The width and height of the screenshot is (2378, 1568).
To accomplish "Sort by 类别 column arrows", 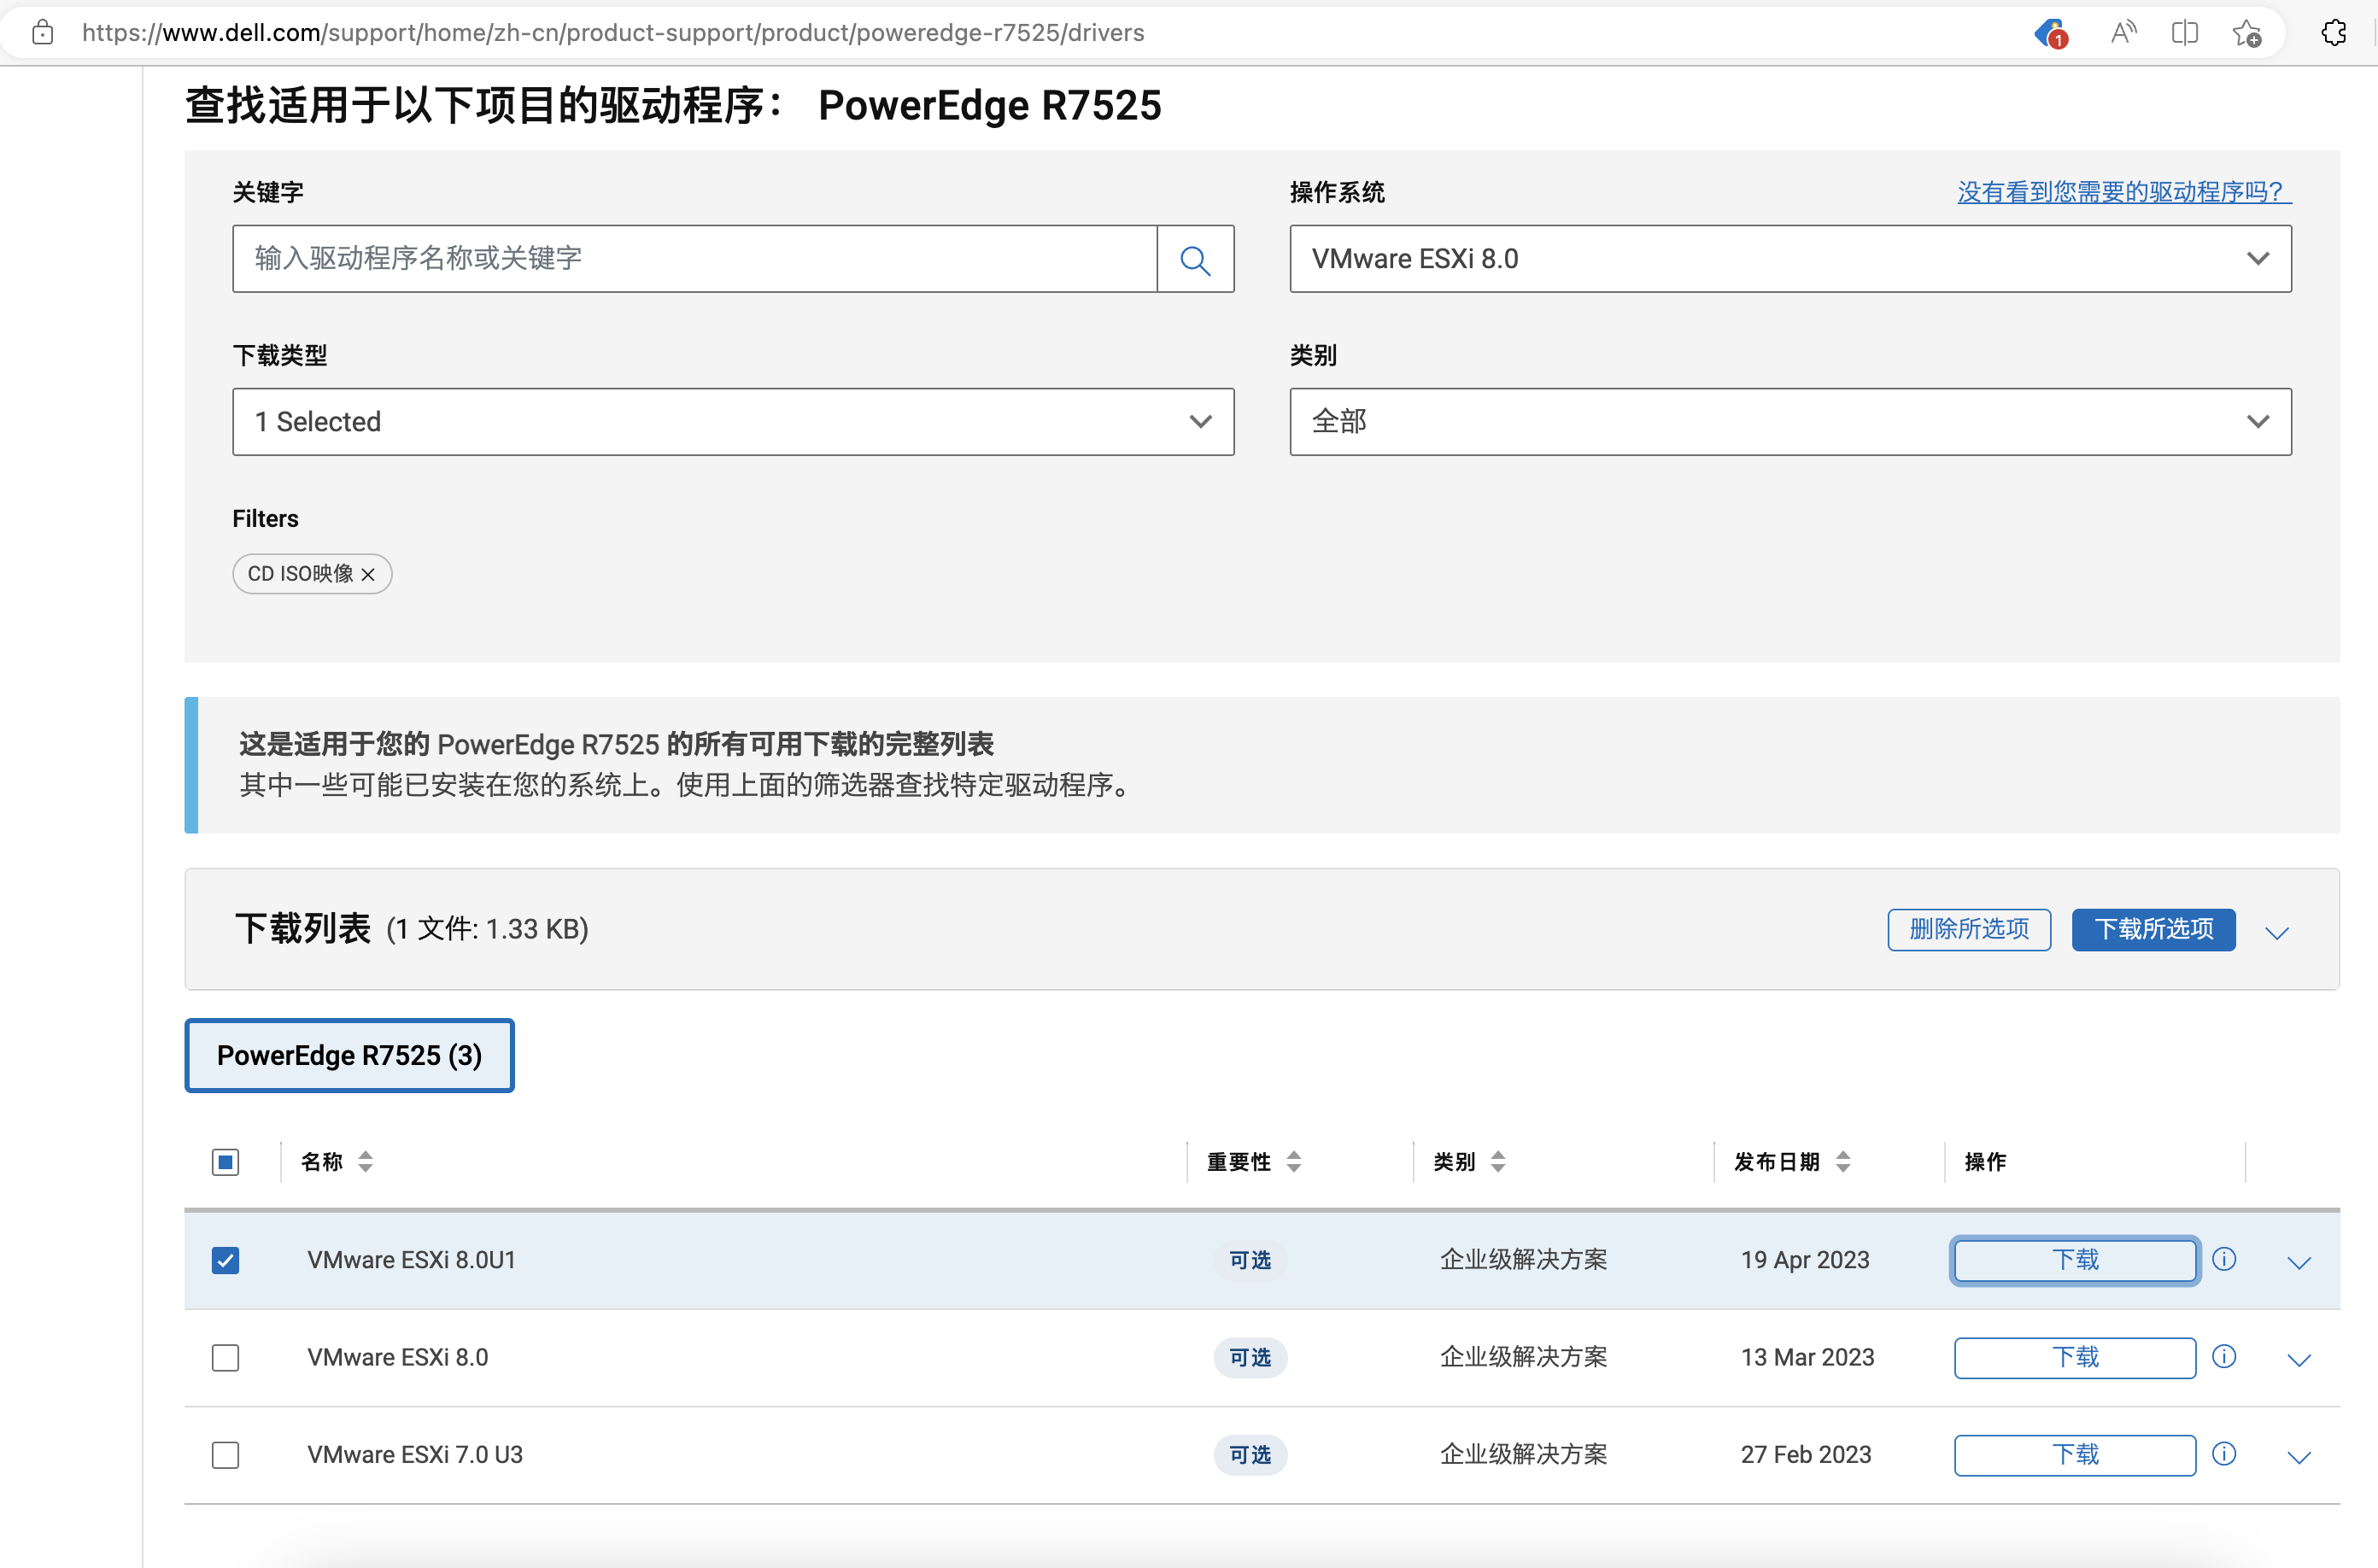I will click(1498, 1161).
